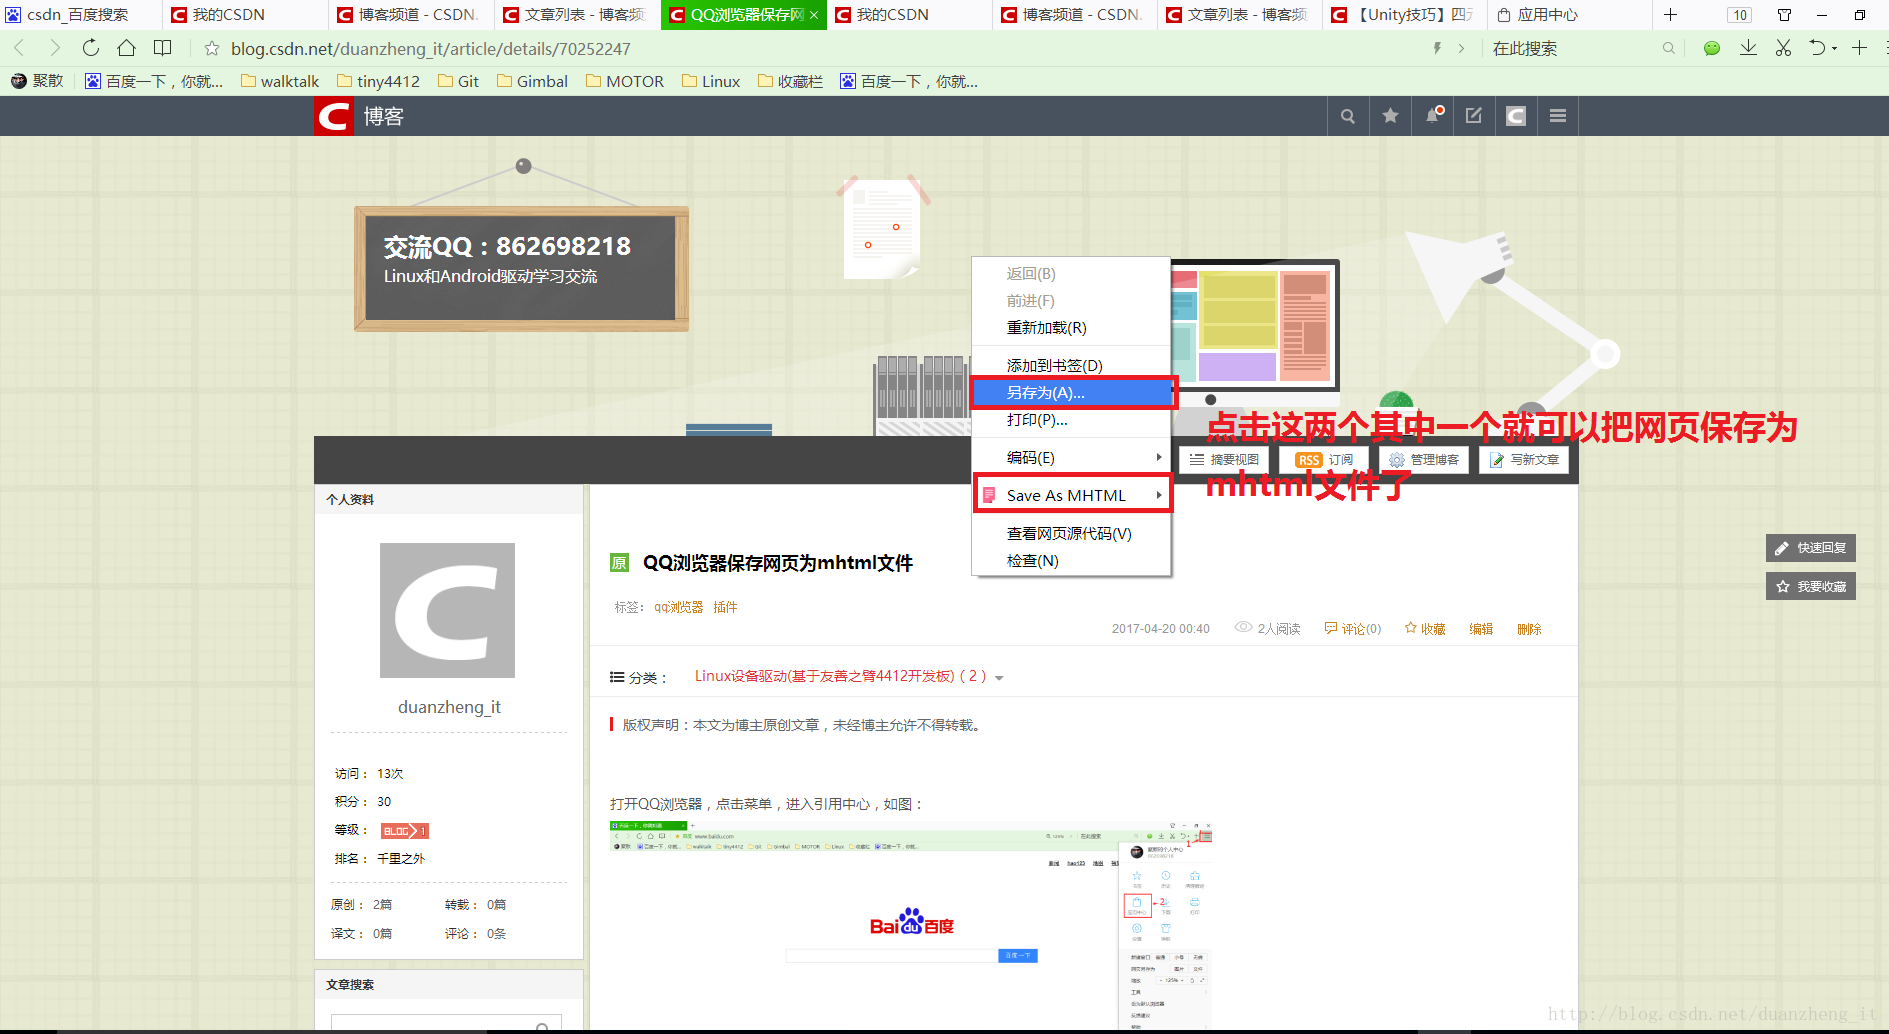Switch to 应用中心 tab

[1567, 15]
